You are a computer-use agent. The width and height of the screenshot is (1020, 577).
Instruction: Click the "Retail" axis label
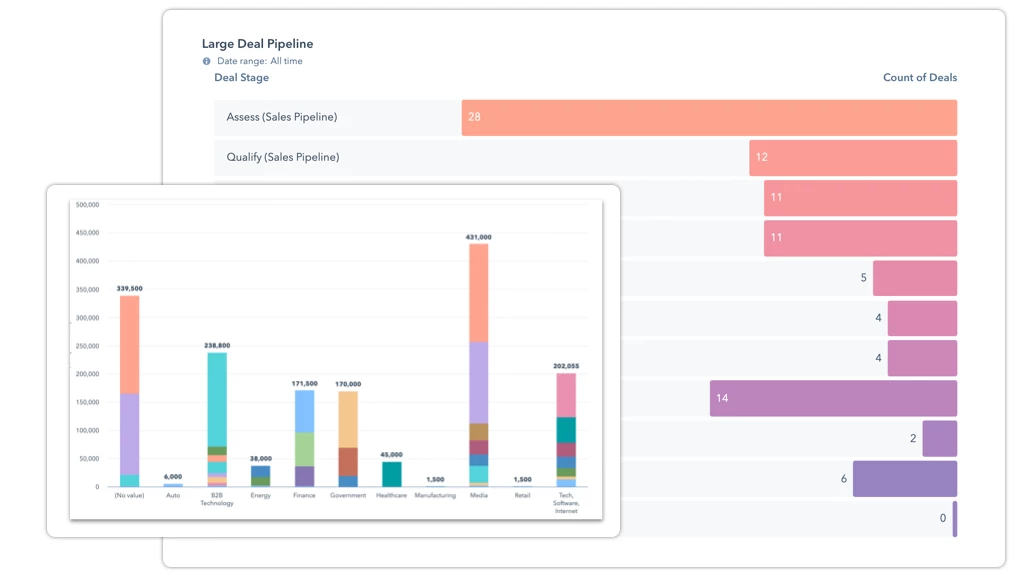point(522,496)
